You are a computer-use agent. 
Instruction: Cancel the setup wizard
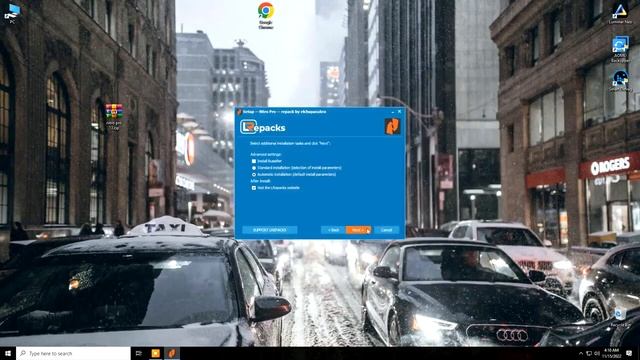(x=387, y=230)
